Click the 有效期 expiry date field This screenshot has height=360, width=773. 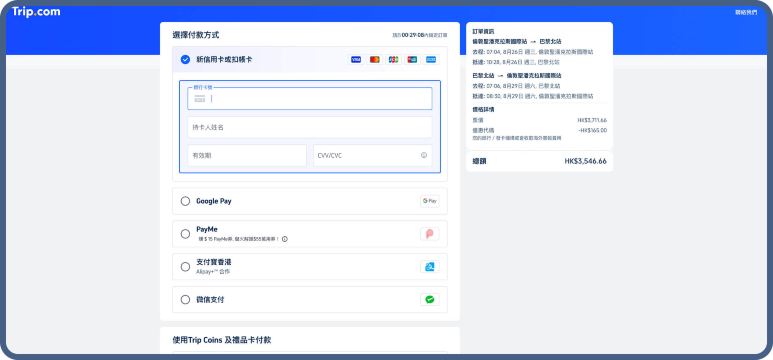247,155
